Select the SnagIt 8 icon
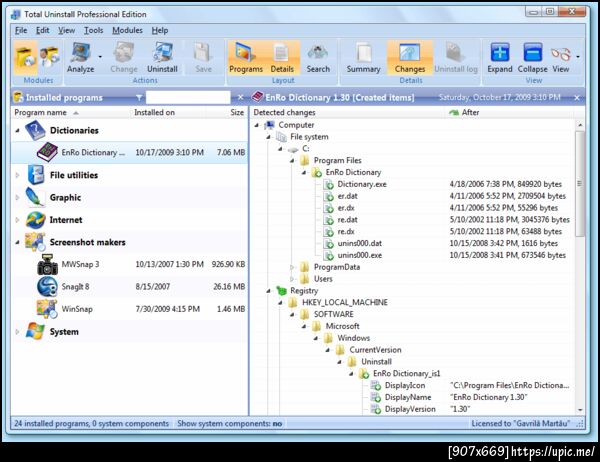 click(x=47, y=287)
